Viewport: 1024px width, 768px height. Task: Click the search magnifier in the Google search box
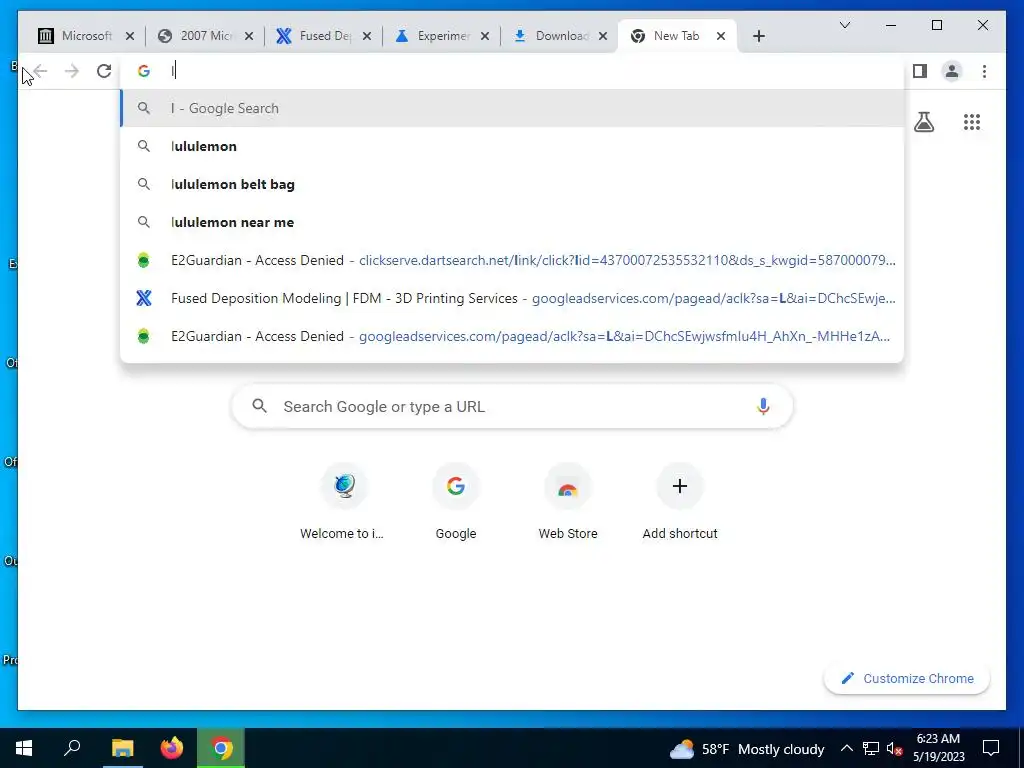[x=259, y=406]
